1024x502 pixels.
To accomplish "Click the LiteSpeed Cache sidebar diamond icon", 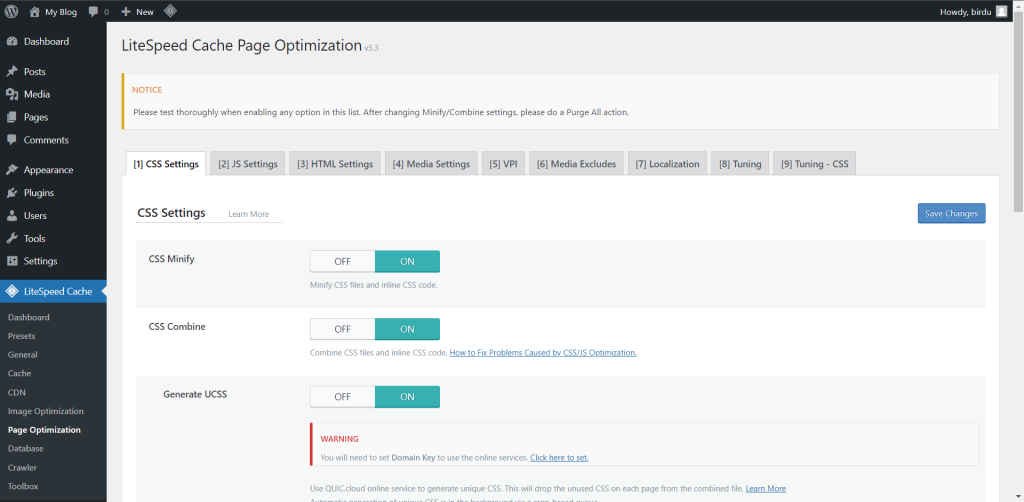I will coord(12,291).
